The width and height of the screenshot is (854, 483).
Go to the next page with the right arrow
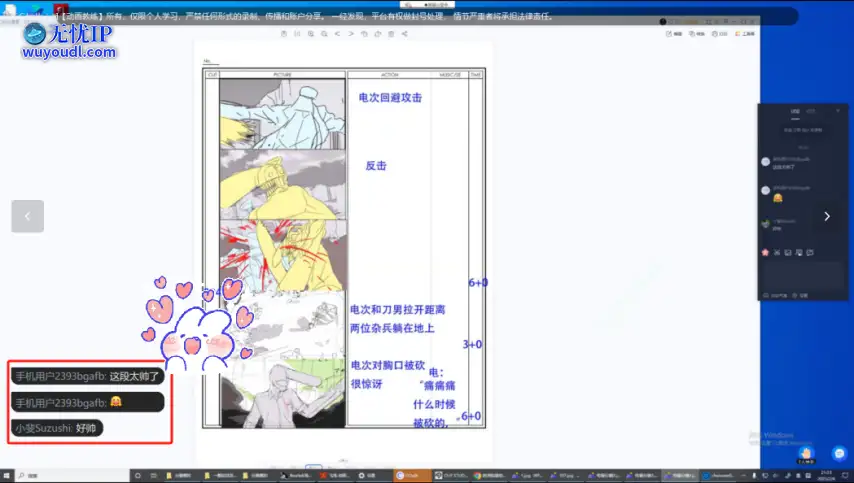[x=827, y=216]
